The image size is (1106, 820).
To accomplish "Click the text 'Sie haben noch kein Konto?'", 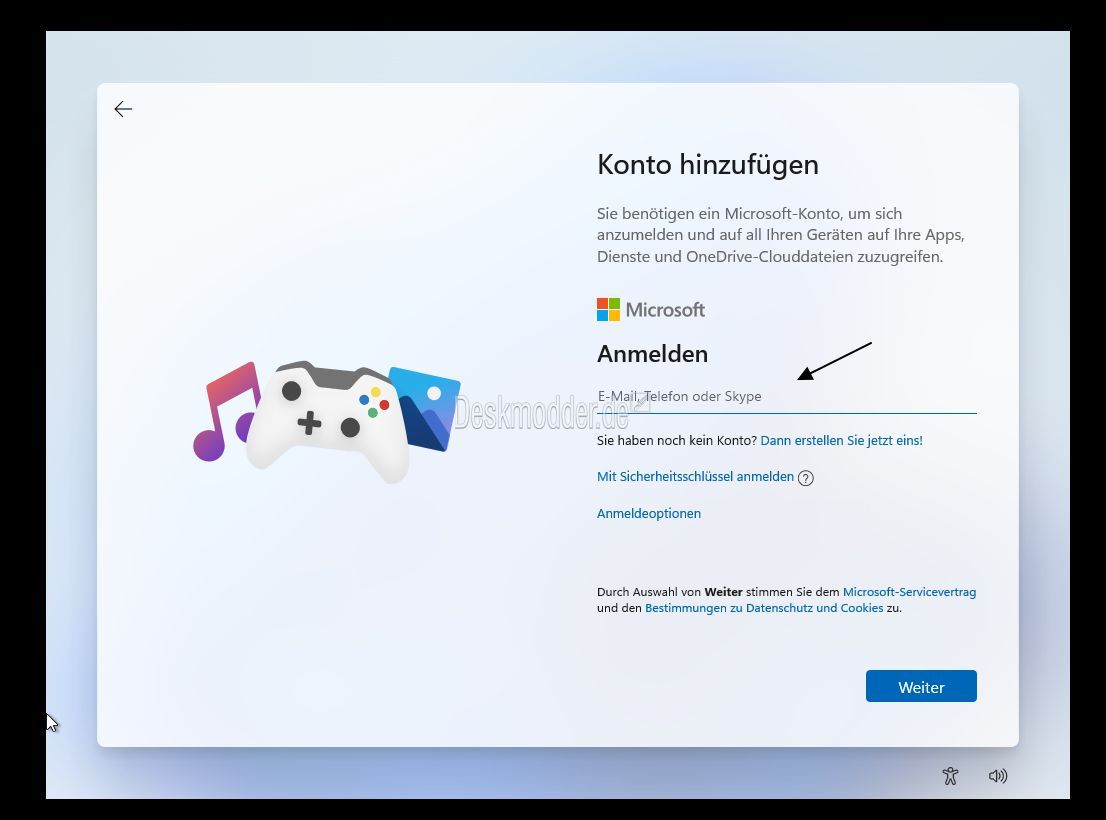I will click(677, 441).
